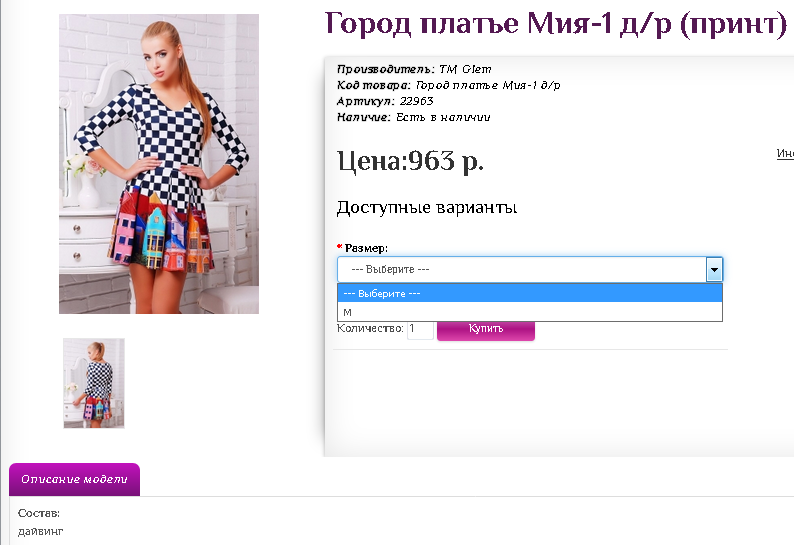Click the price text 'Цена: 963 р.'

coord(410,160)
